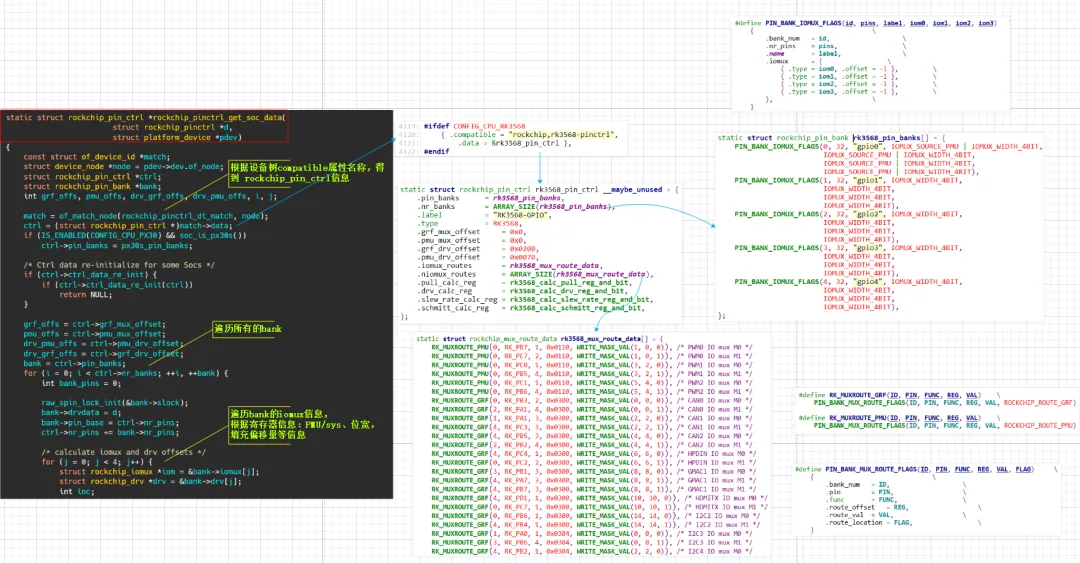Click the for loop over ctrl->nr_banks
This screenshot has height=563, width=1080.
[125, 373]
